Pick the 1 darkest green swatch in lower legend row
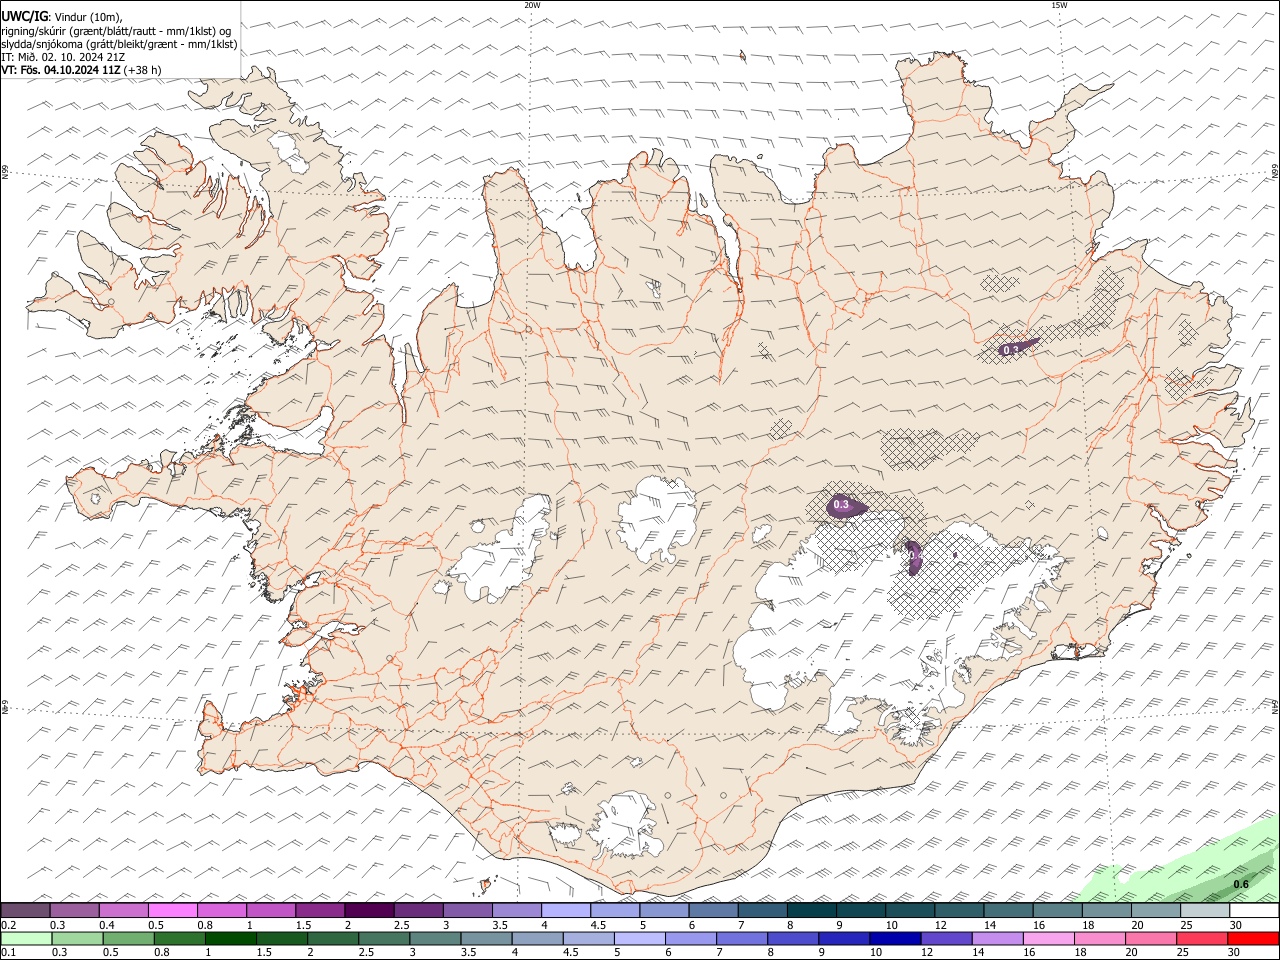Screen dimensions: 1280x960 tap(230, 938)
